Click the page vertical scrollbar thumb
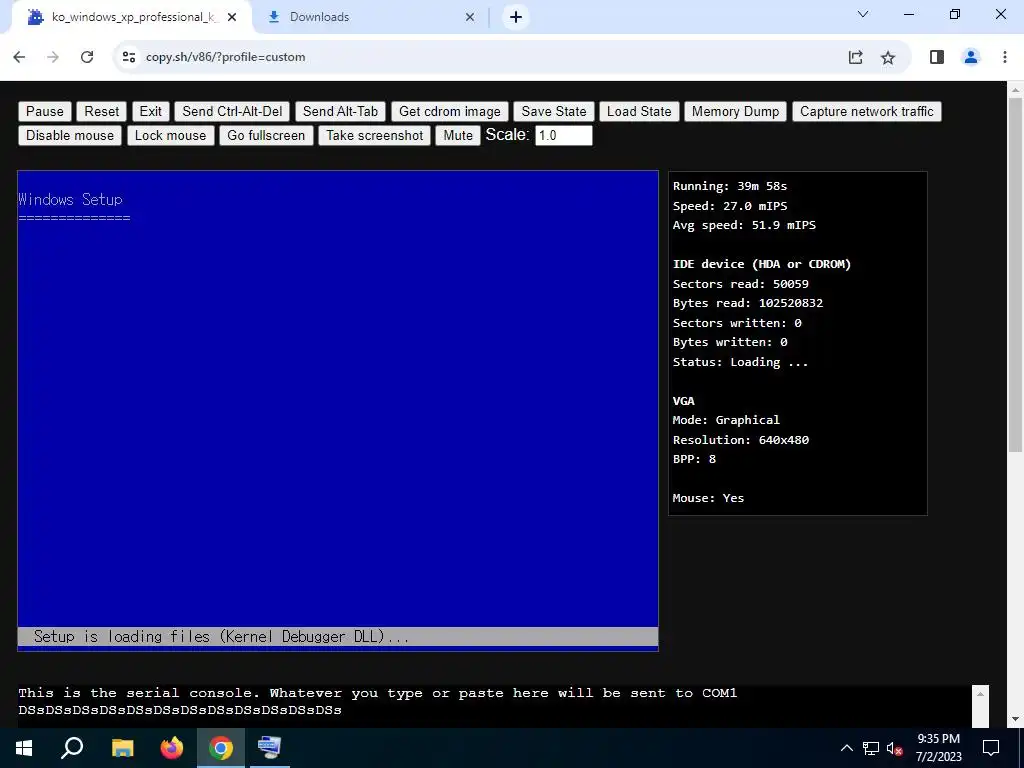This screenshot has height=768, width=1024. coord(1015,274)
